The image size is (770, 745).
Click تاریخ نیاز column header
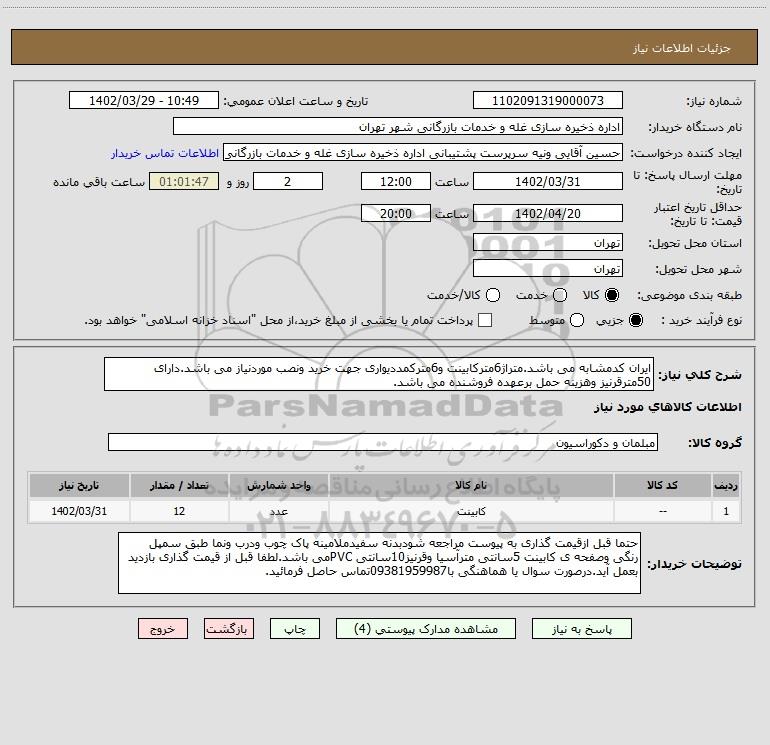coord(79,485)
